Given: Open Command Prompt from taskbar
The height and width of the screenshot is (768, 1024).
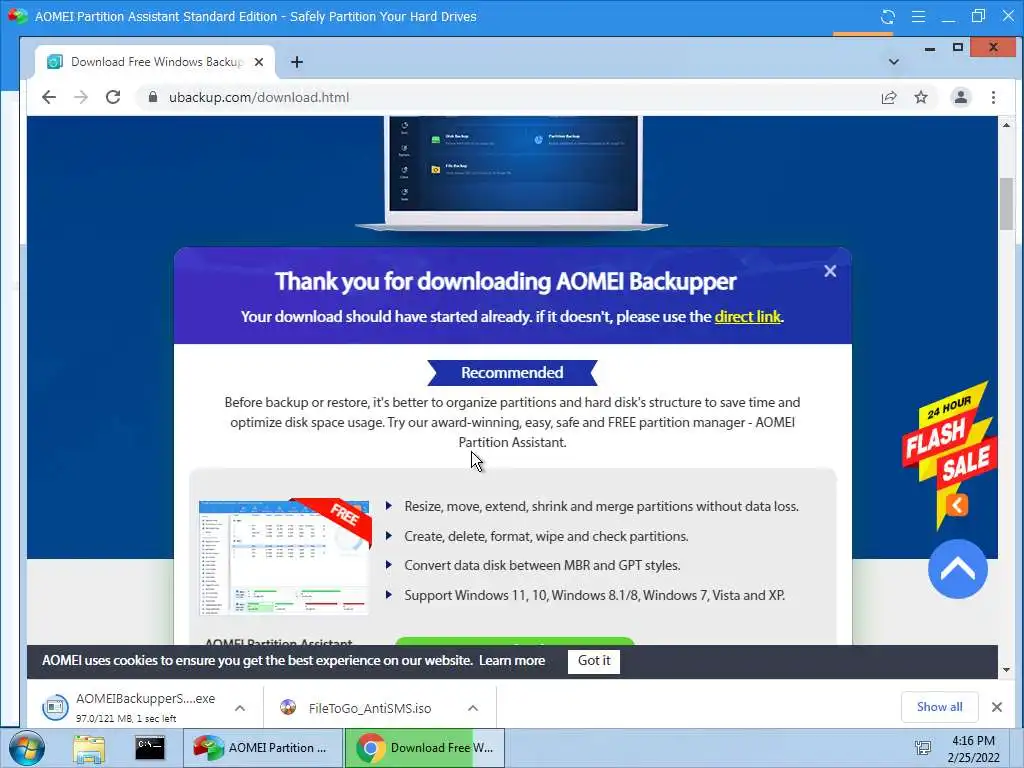Looking at the screenshot, I should [150, 748].
